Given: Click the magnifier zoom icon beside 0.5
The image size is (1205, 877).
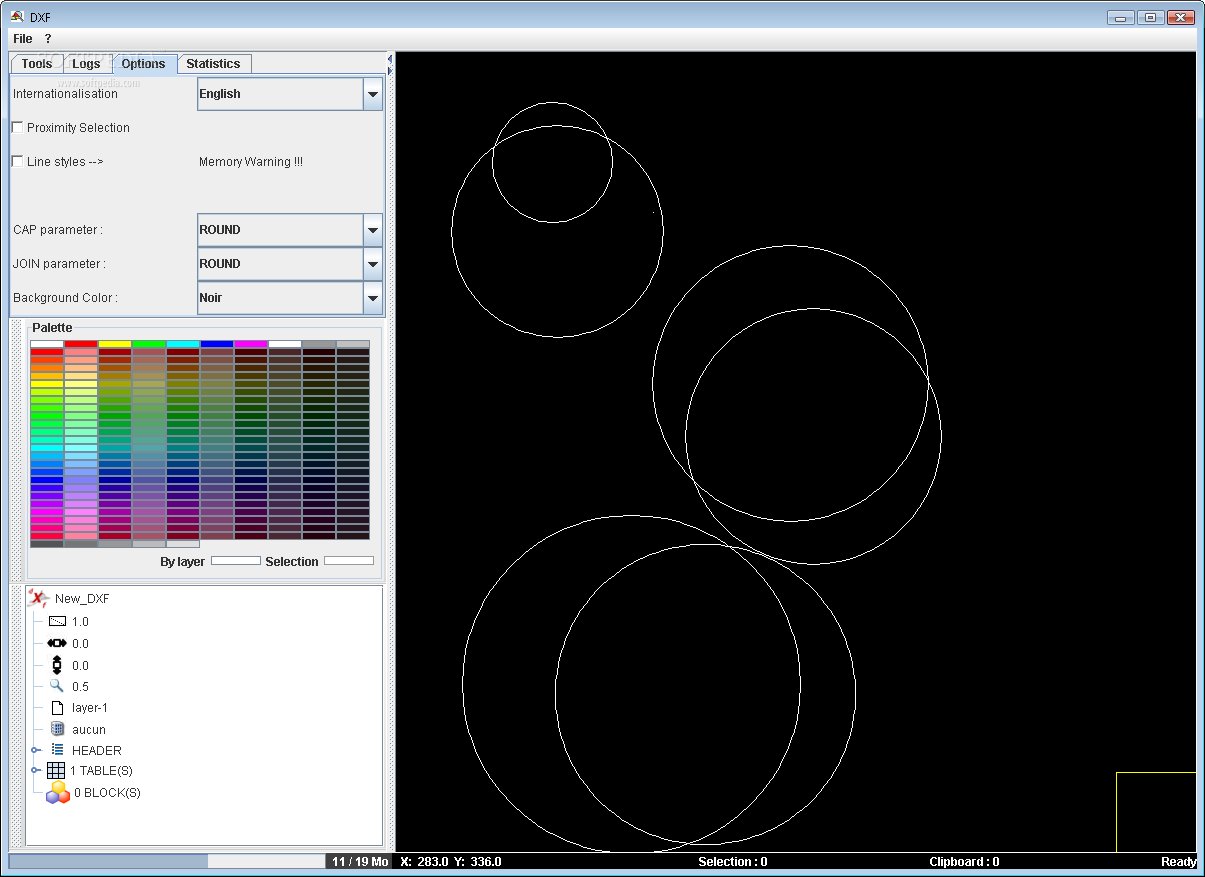Looking at the screenshot, I should (x=57, y=686).
